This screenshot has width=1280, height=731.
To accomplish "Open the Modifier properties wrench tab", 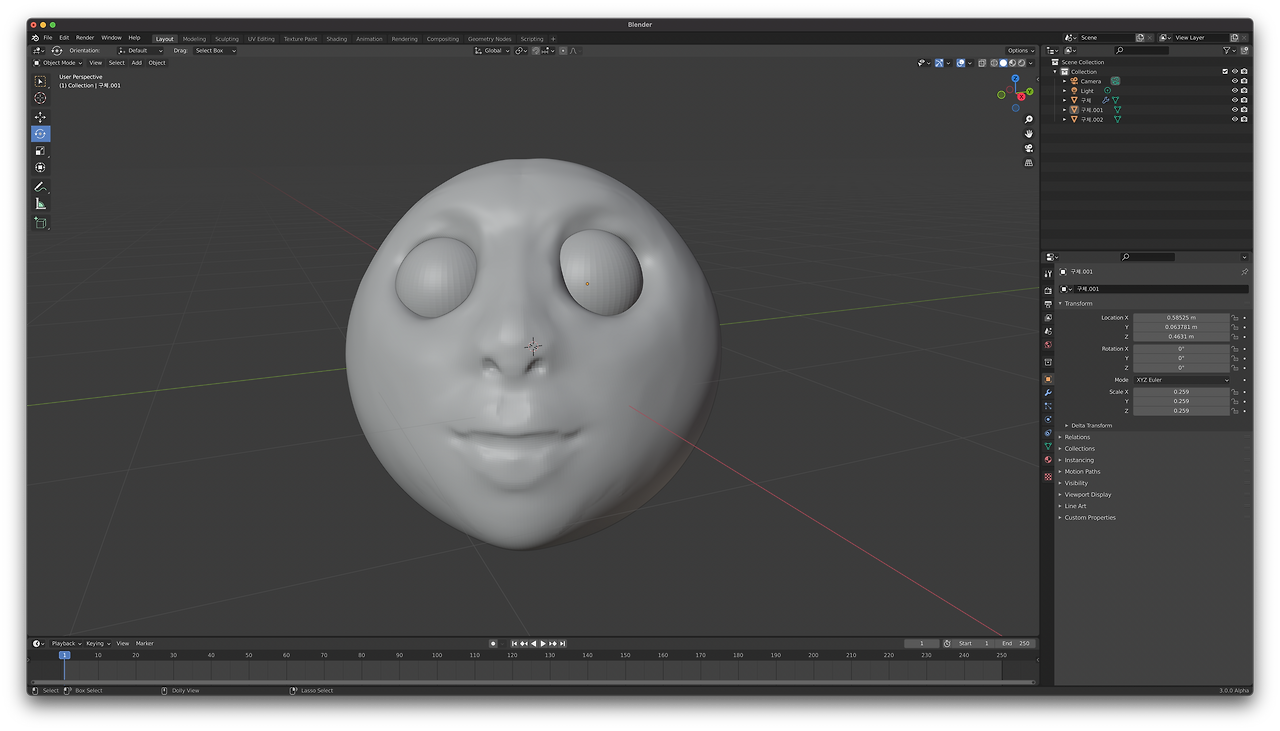I will (x=1048, y=393).
